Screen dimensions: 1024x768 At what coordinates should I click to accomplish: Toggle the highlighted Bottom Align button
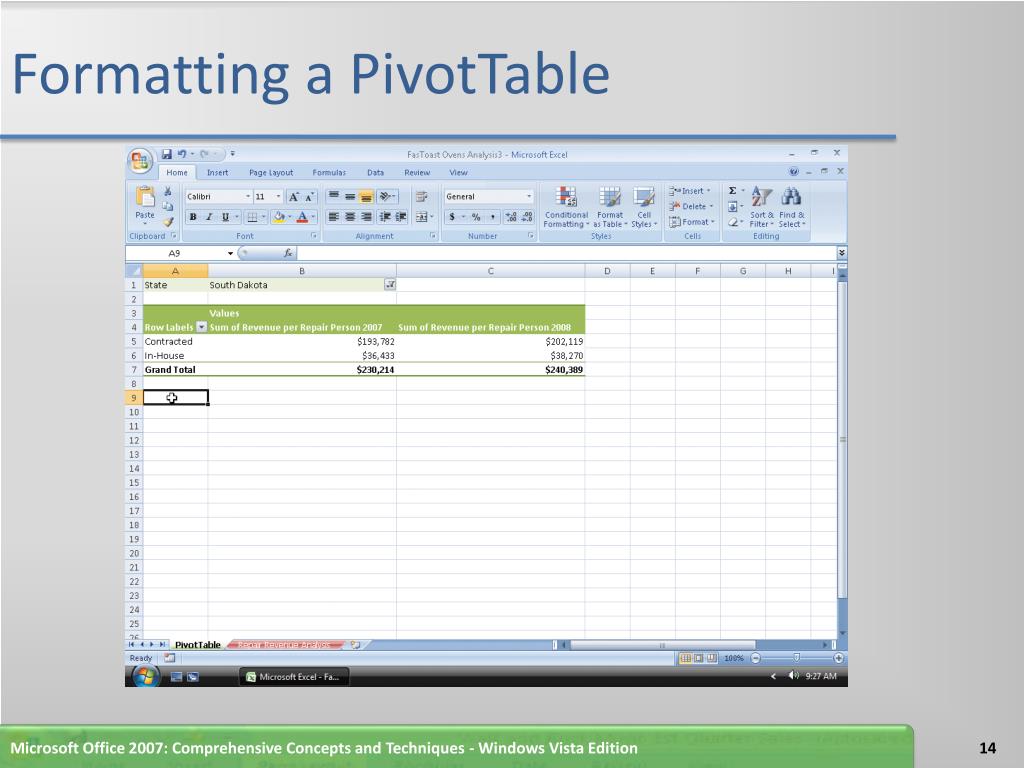pos(366,197)
